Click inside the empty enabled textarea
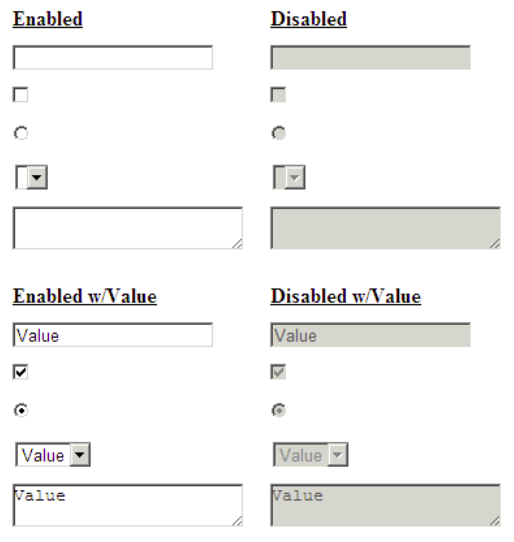514x542 pixels. (x=128, y=228)
